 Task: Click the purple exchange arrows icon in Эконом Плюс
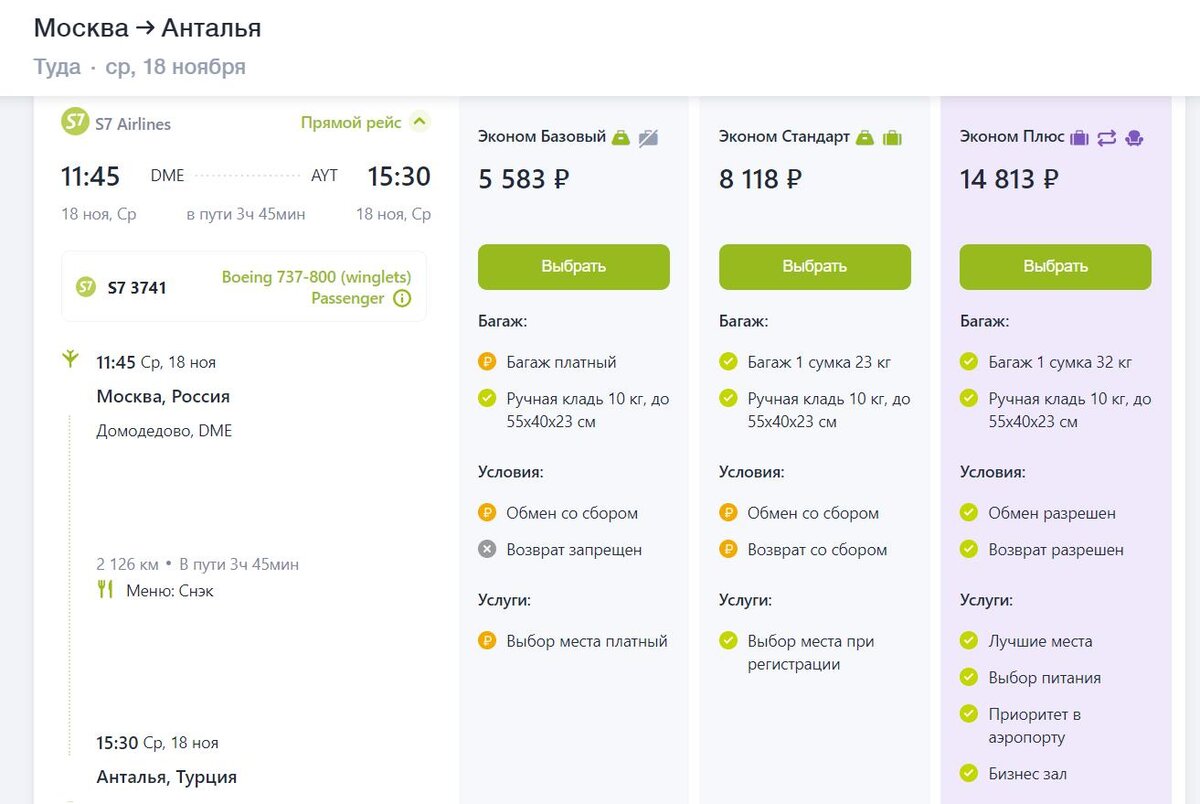1106,138
